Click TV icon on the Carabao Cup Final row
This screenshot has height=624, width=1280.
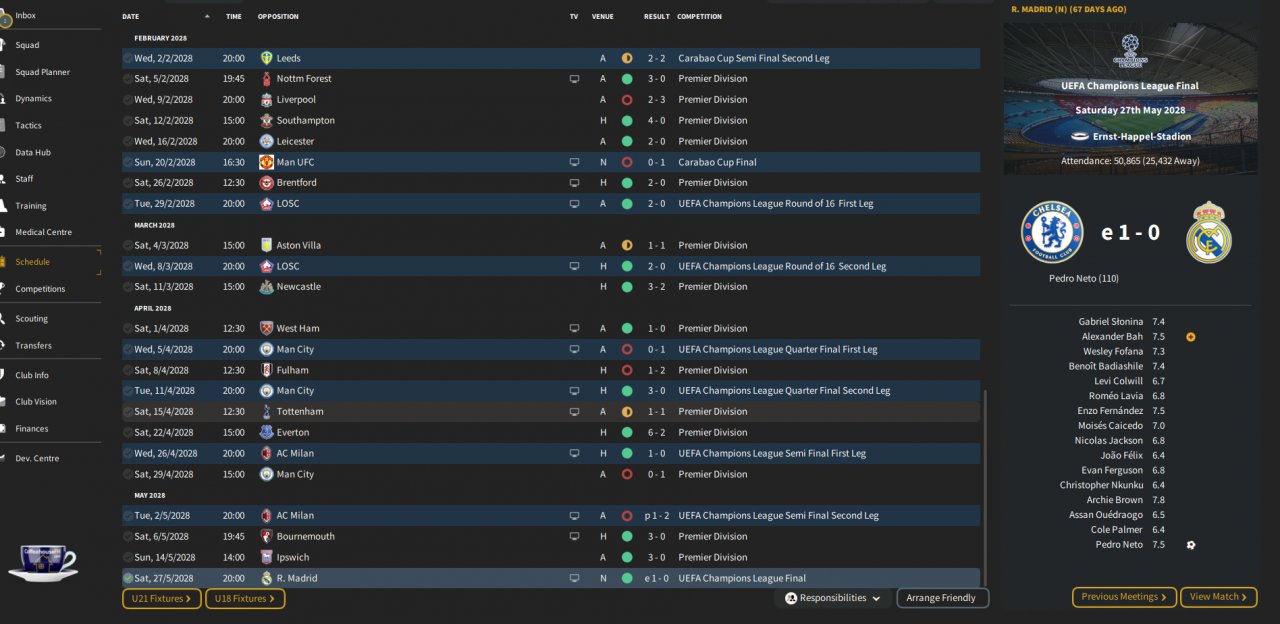[574, 162]
